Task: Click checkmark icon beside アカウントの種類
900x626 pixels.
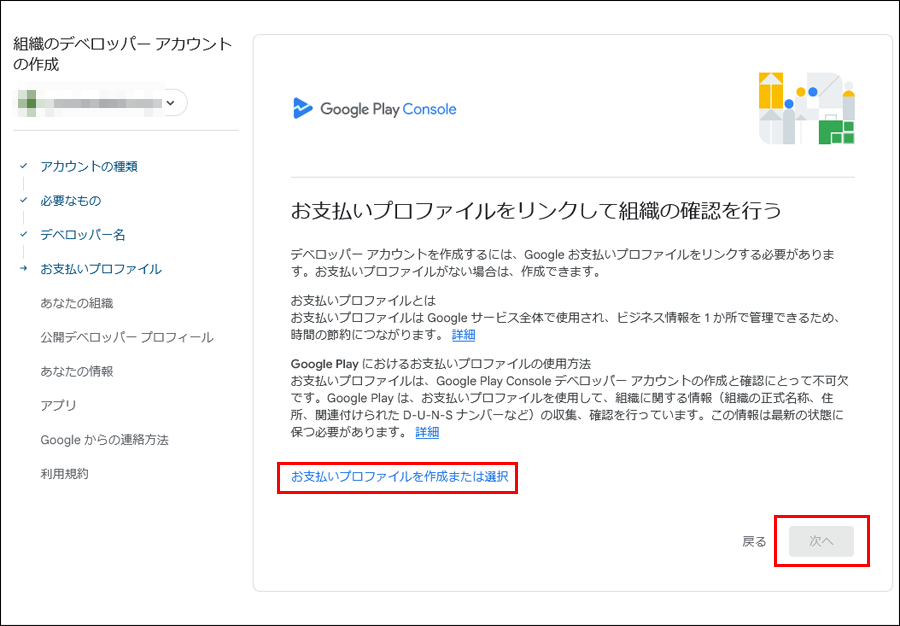Action: pyautogui.click(x=24, y=166)
